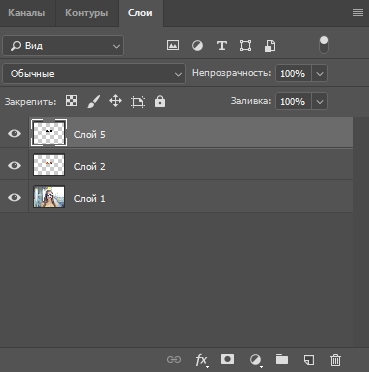The image size is (369, 372).
Task: Create new group folder icon
Action: pos(282,359)
